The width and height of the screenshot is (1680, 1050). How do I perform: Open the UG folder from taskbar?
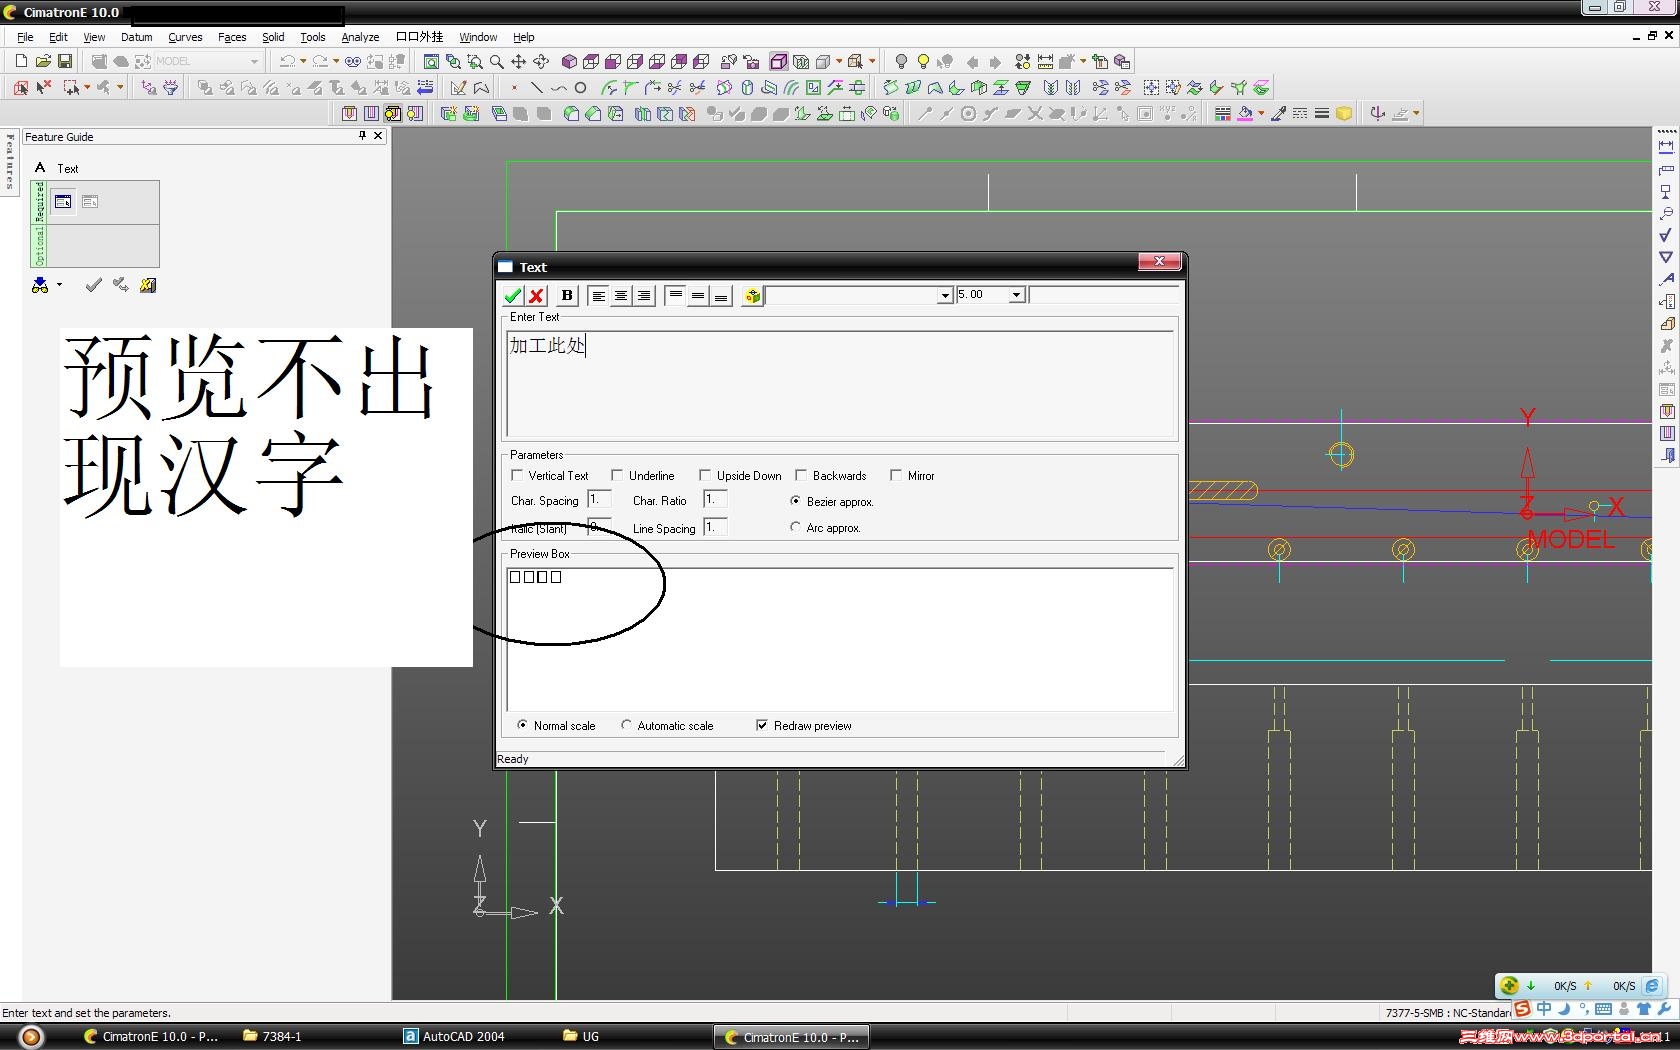(581, 1036)
